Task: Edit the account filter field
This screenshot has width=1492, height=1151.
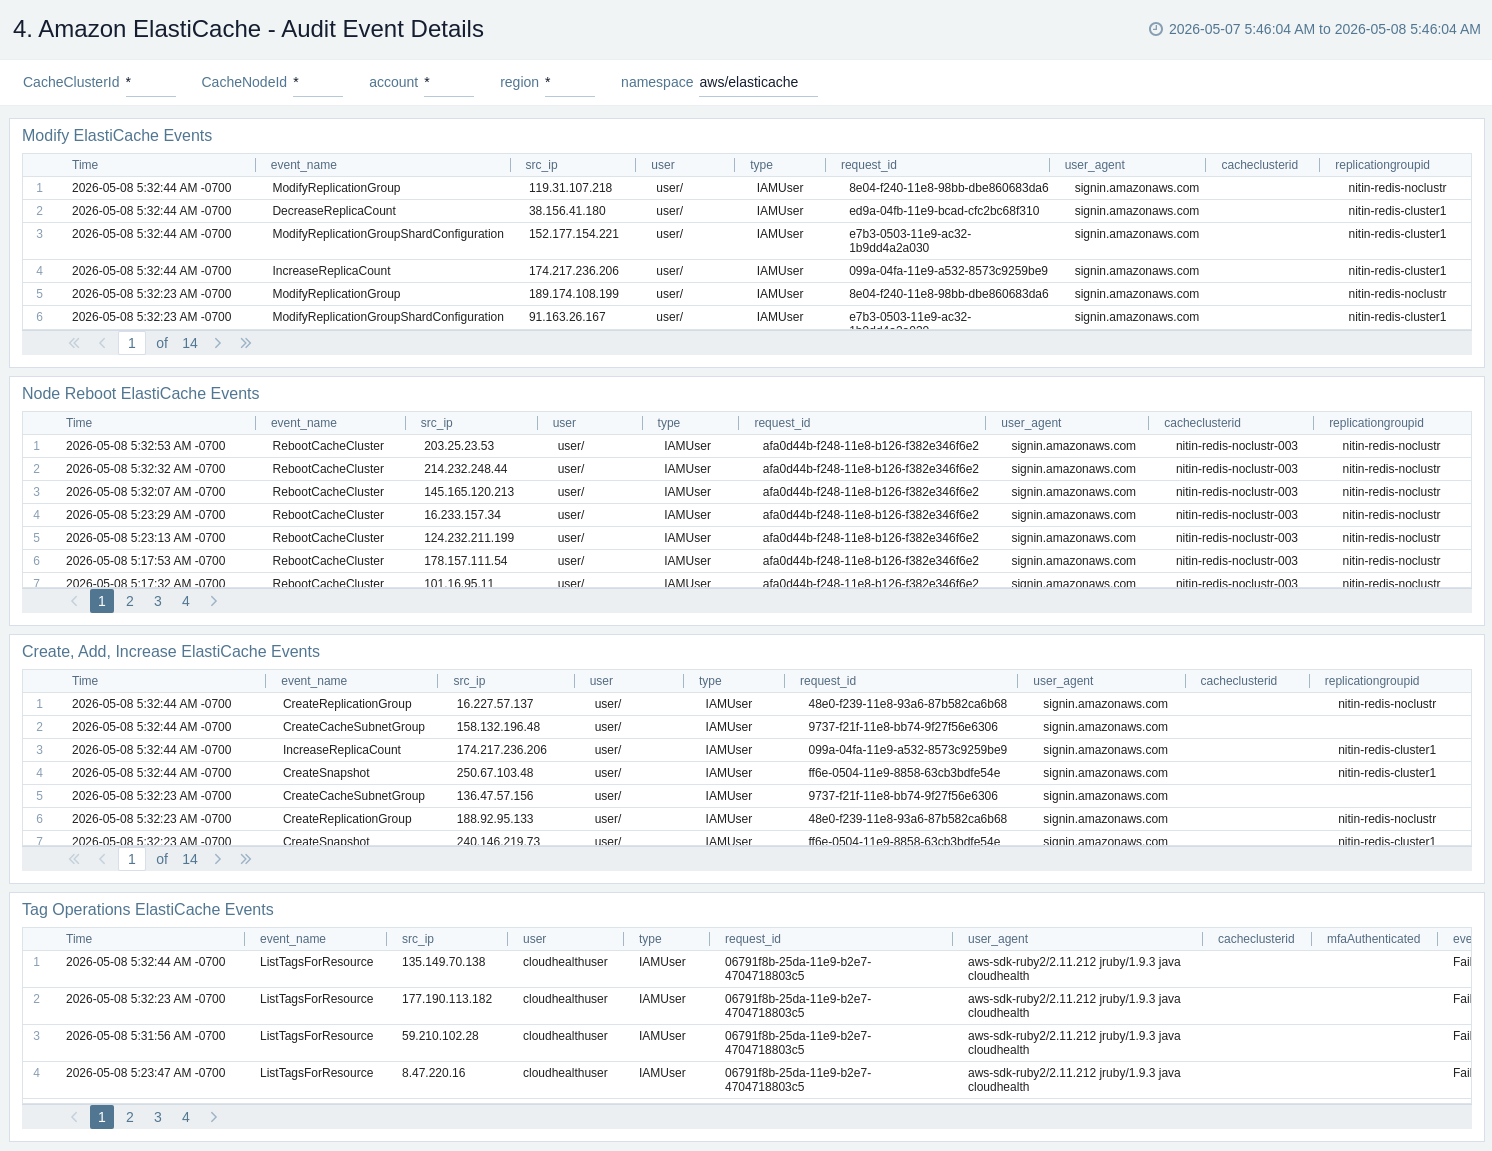Action: [x=448, y=82]
